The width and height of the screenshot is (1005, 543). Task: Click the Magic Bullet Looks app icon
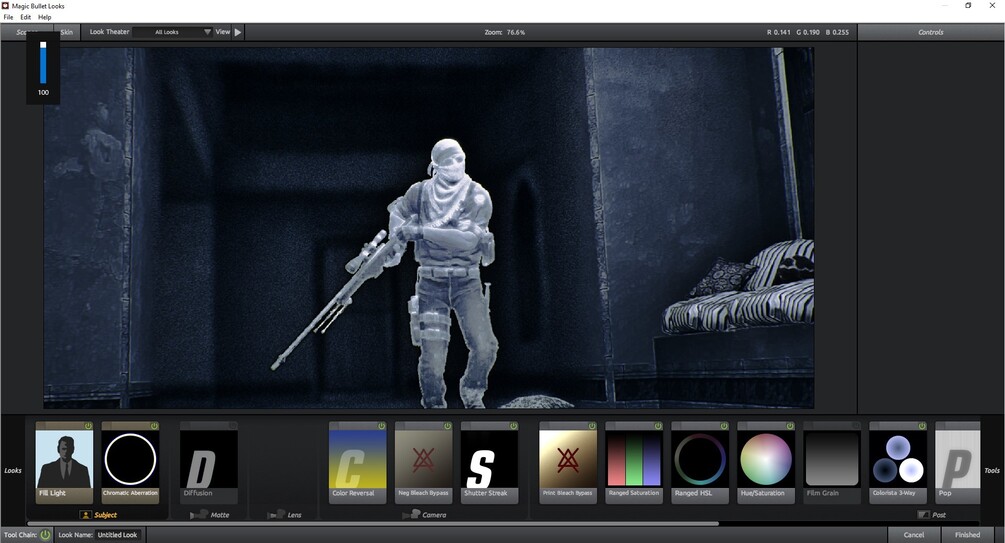[x=5, y=6]
